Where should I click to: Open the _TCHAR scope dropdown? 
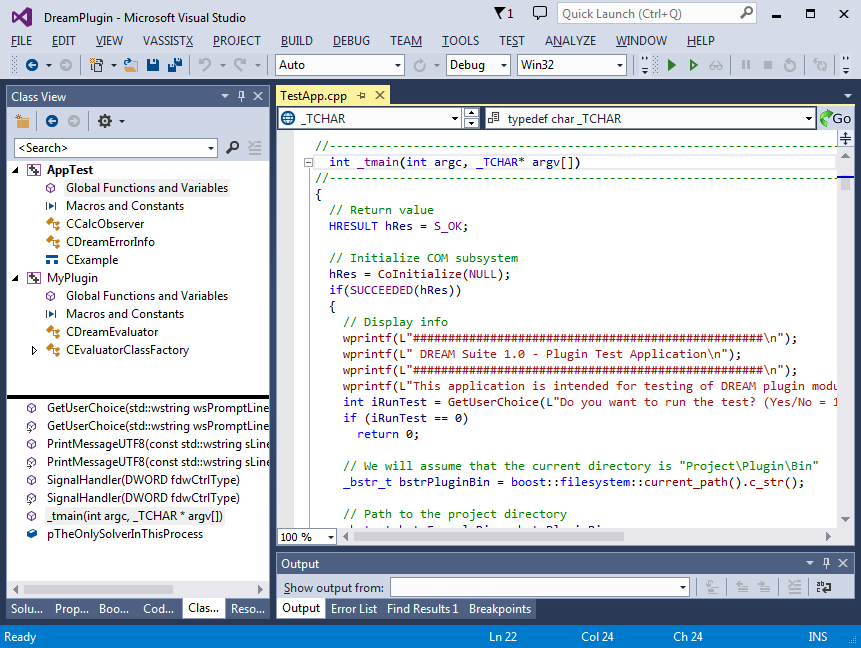click(455, 119)
